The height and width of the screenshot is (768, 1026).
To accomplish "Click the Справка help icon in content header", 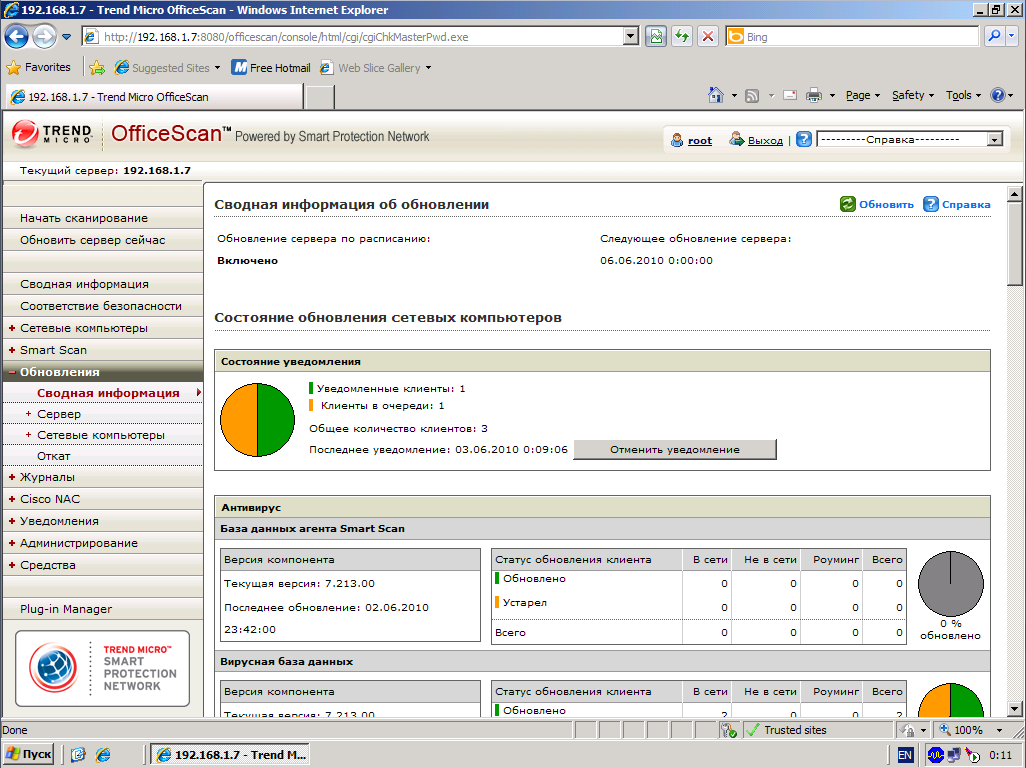I will tap(930, 204).
